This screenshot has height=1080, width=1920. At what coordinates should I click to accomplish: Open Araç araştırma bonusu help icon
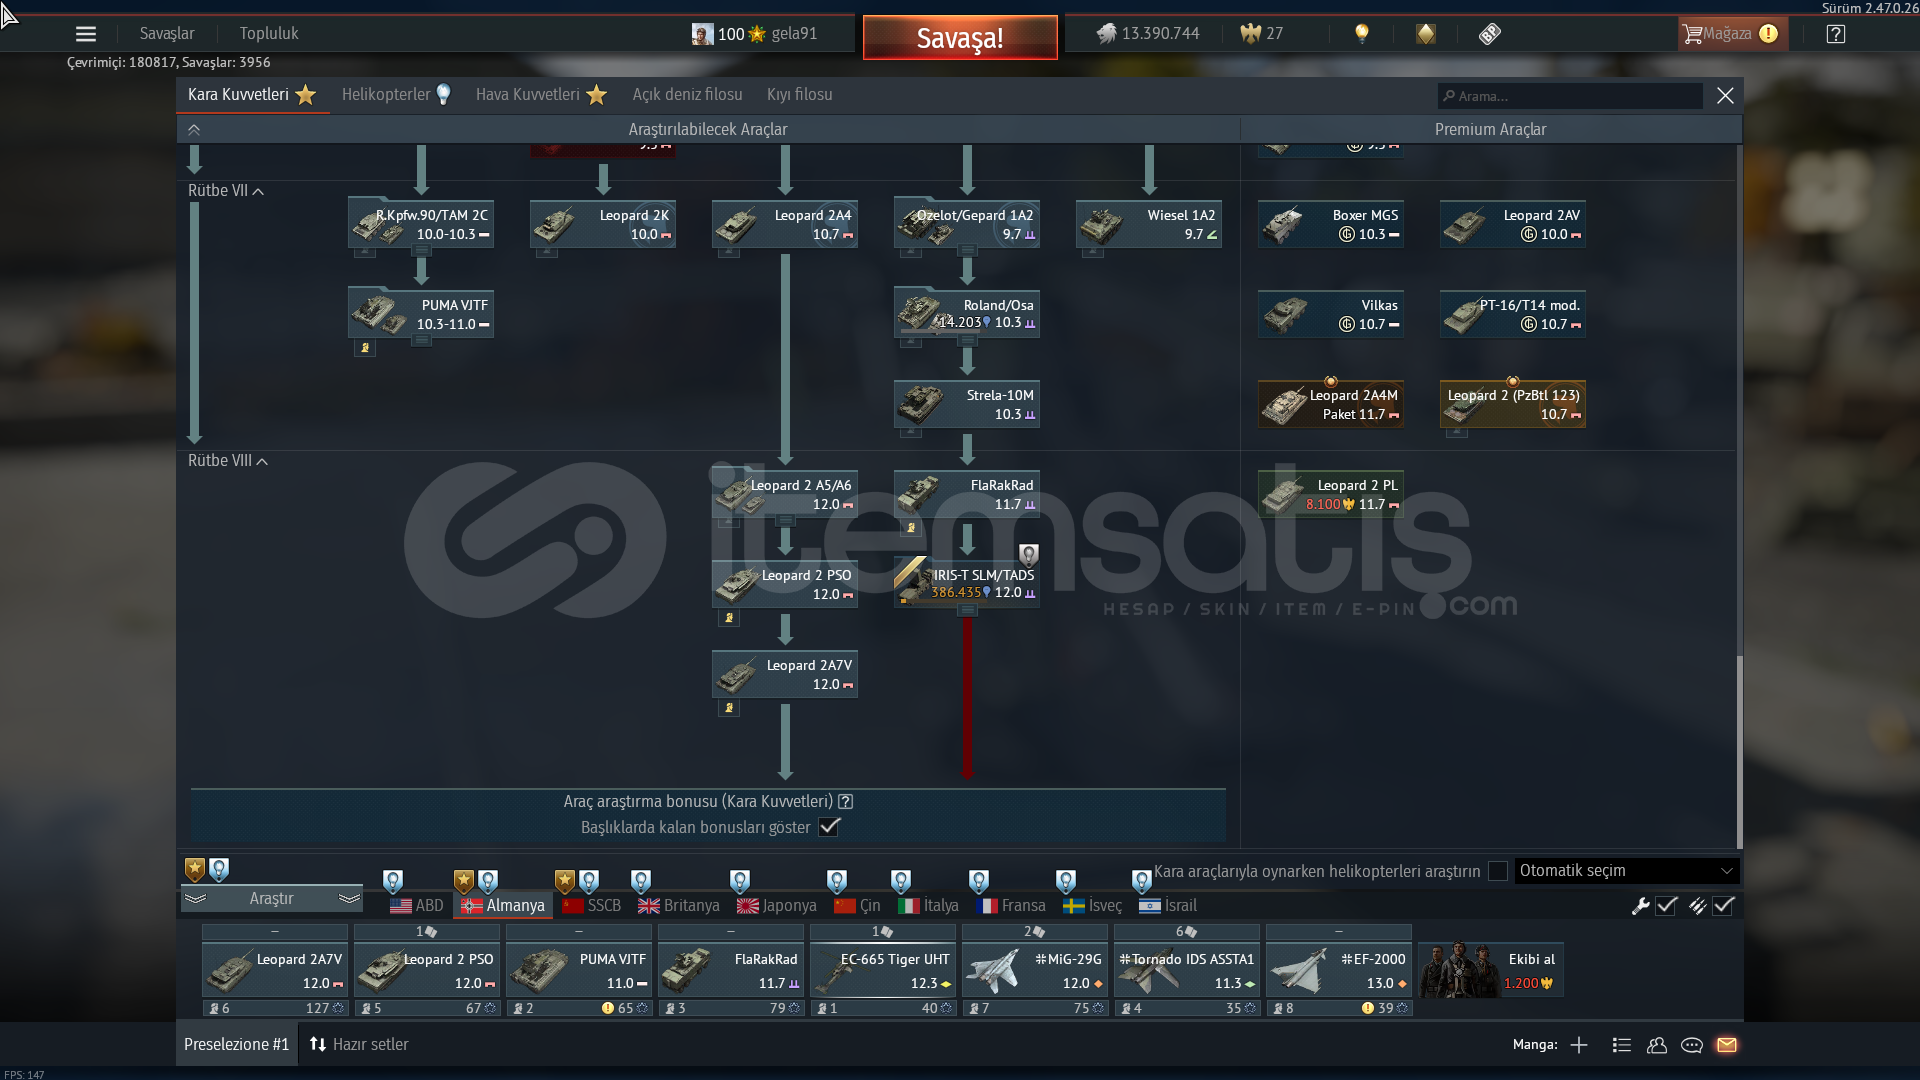pos(846,802)
